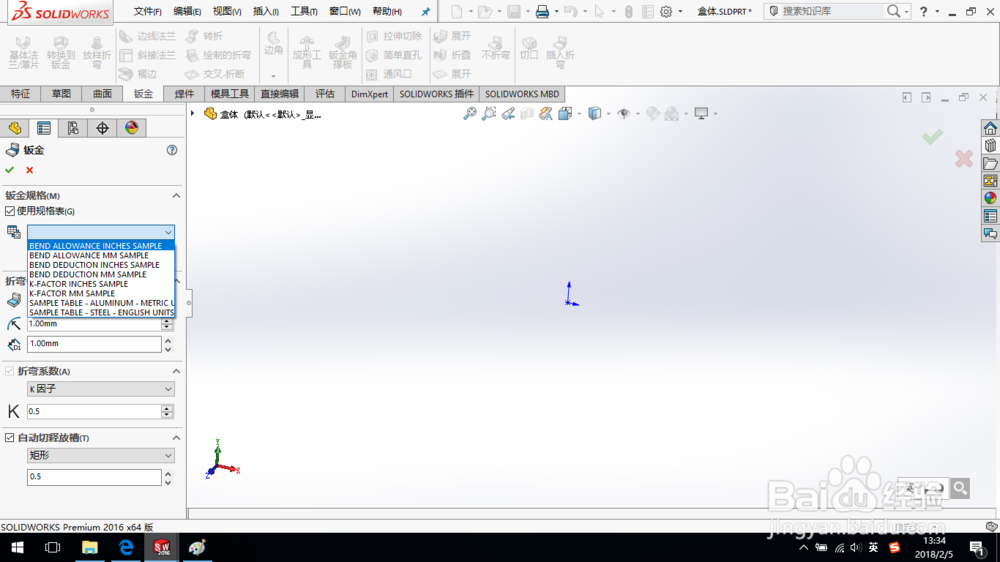Collapse the 自动切释放槽 section
The height and width of the screenshot is (562, 1000).
pyautogui.click(x=176, y=438)
